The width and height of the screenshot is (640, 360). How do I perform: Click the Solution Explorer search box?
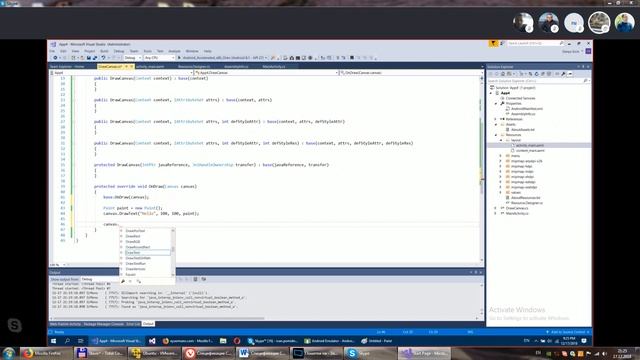click(x=538, y=81)
